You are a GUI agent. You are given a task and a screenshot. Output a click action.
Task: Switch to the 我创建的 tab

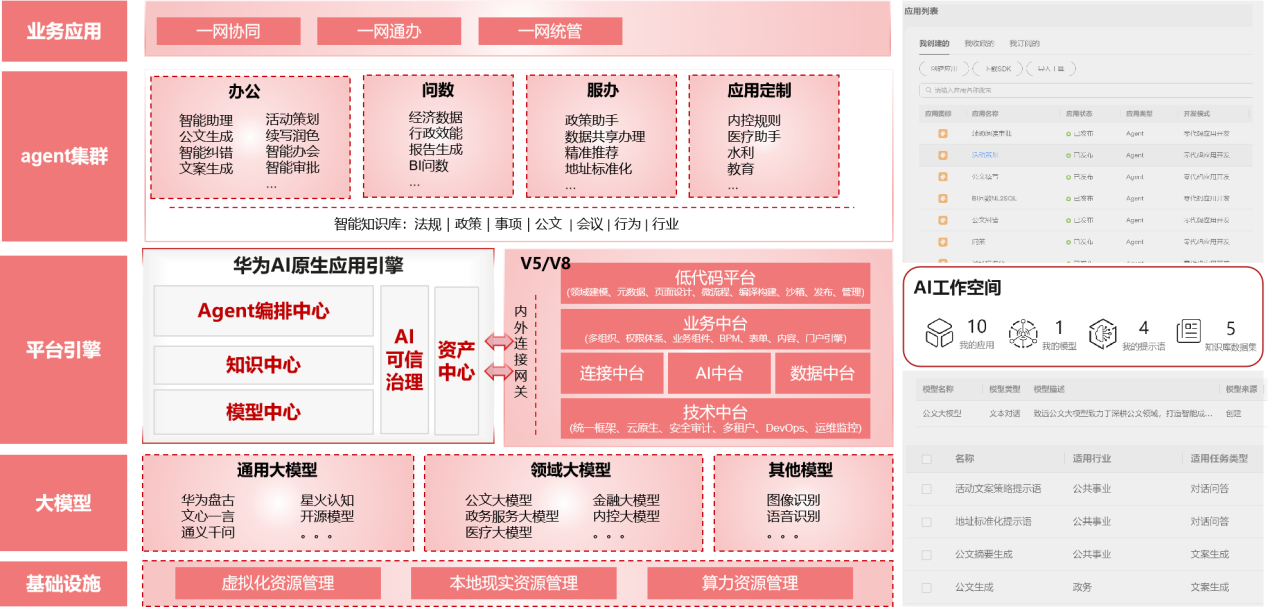pyautogui.click(x=934, y=44)
